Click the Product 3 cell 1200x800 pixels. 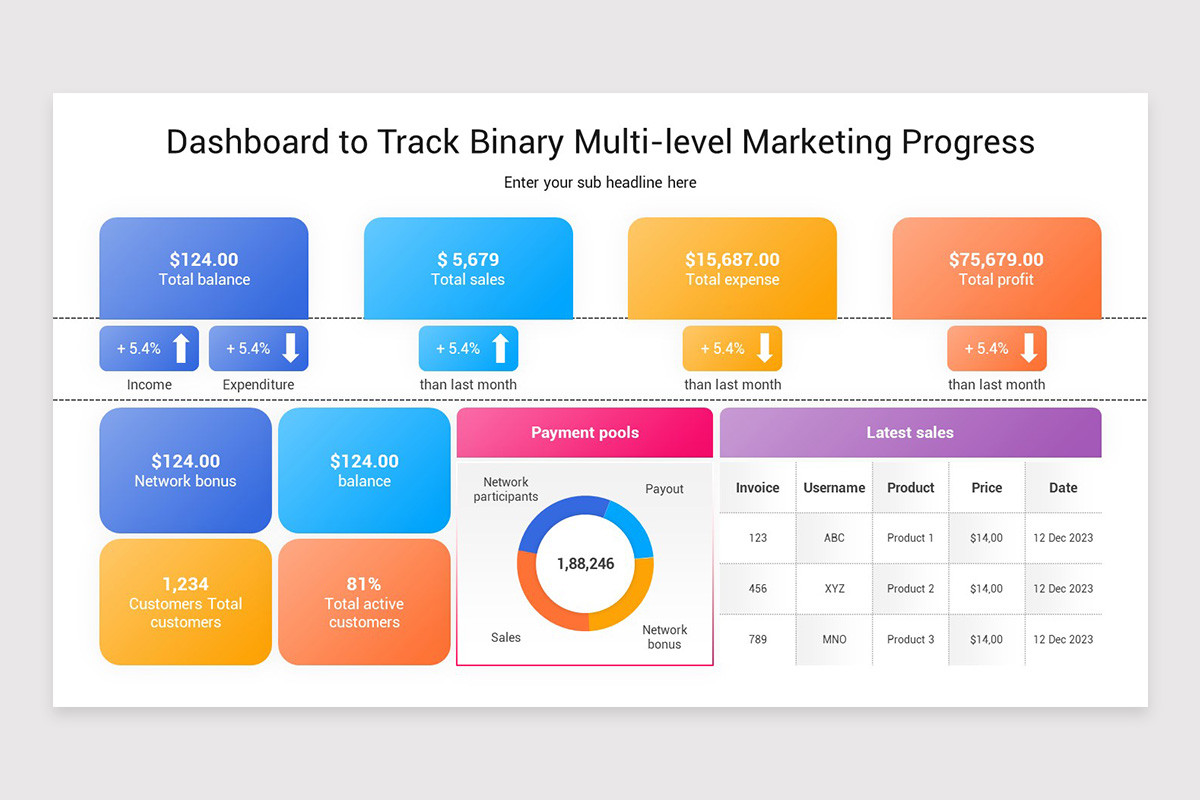(911, 640)
